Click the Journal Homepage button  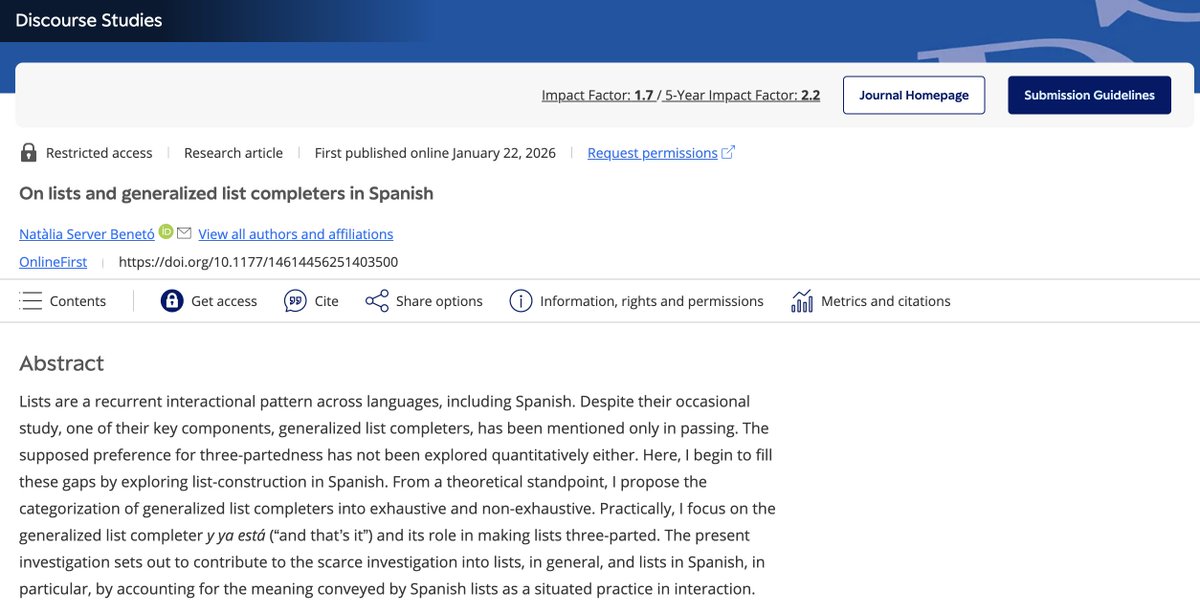[914, 95]
